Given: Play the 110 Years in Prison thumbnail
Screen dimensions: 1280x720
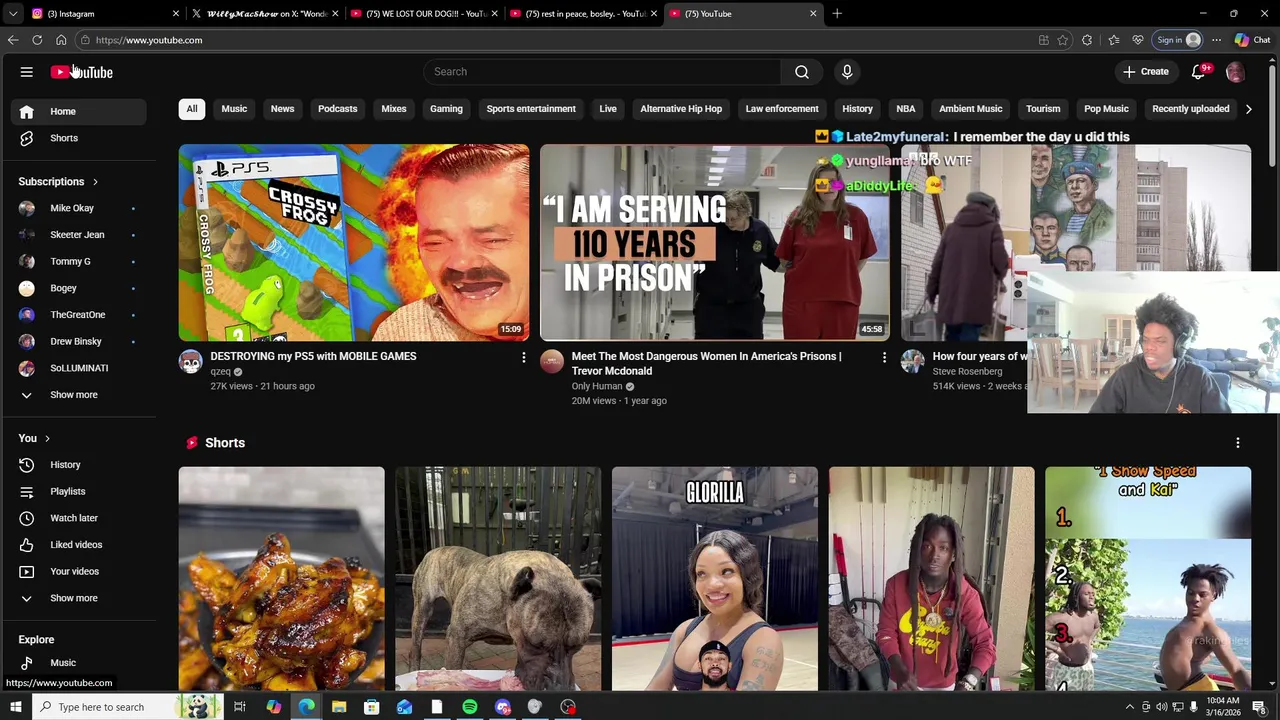Looking at the screenshot, I should (714, 243).
